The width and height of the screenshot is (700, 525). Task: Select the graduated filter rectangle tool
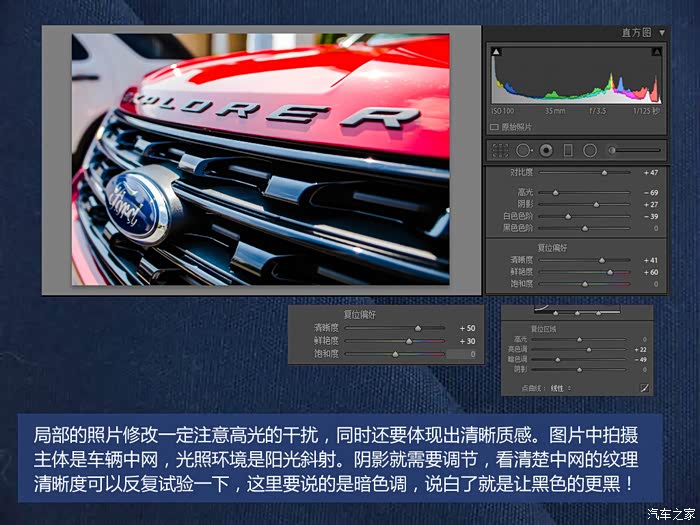click(568, 150)
